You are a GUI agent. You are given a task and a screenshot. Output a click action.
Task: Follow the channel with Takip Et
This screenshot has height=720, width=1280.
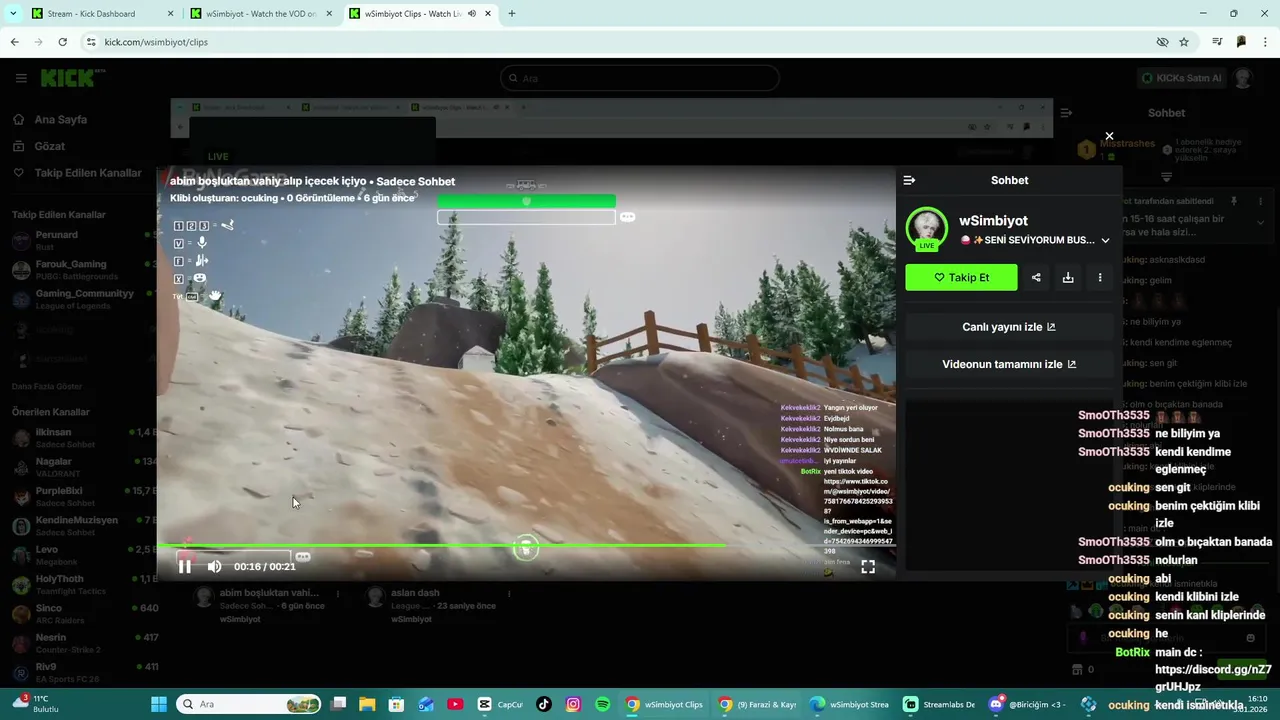coord(961,278)
